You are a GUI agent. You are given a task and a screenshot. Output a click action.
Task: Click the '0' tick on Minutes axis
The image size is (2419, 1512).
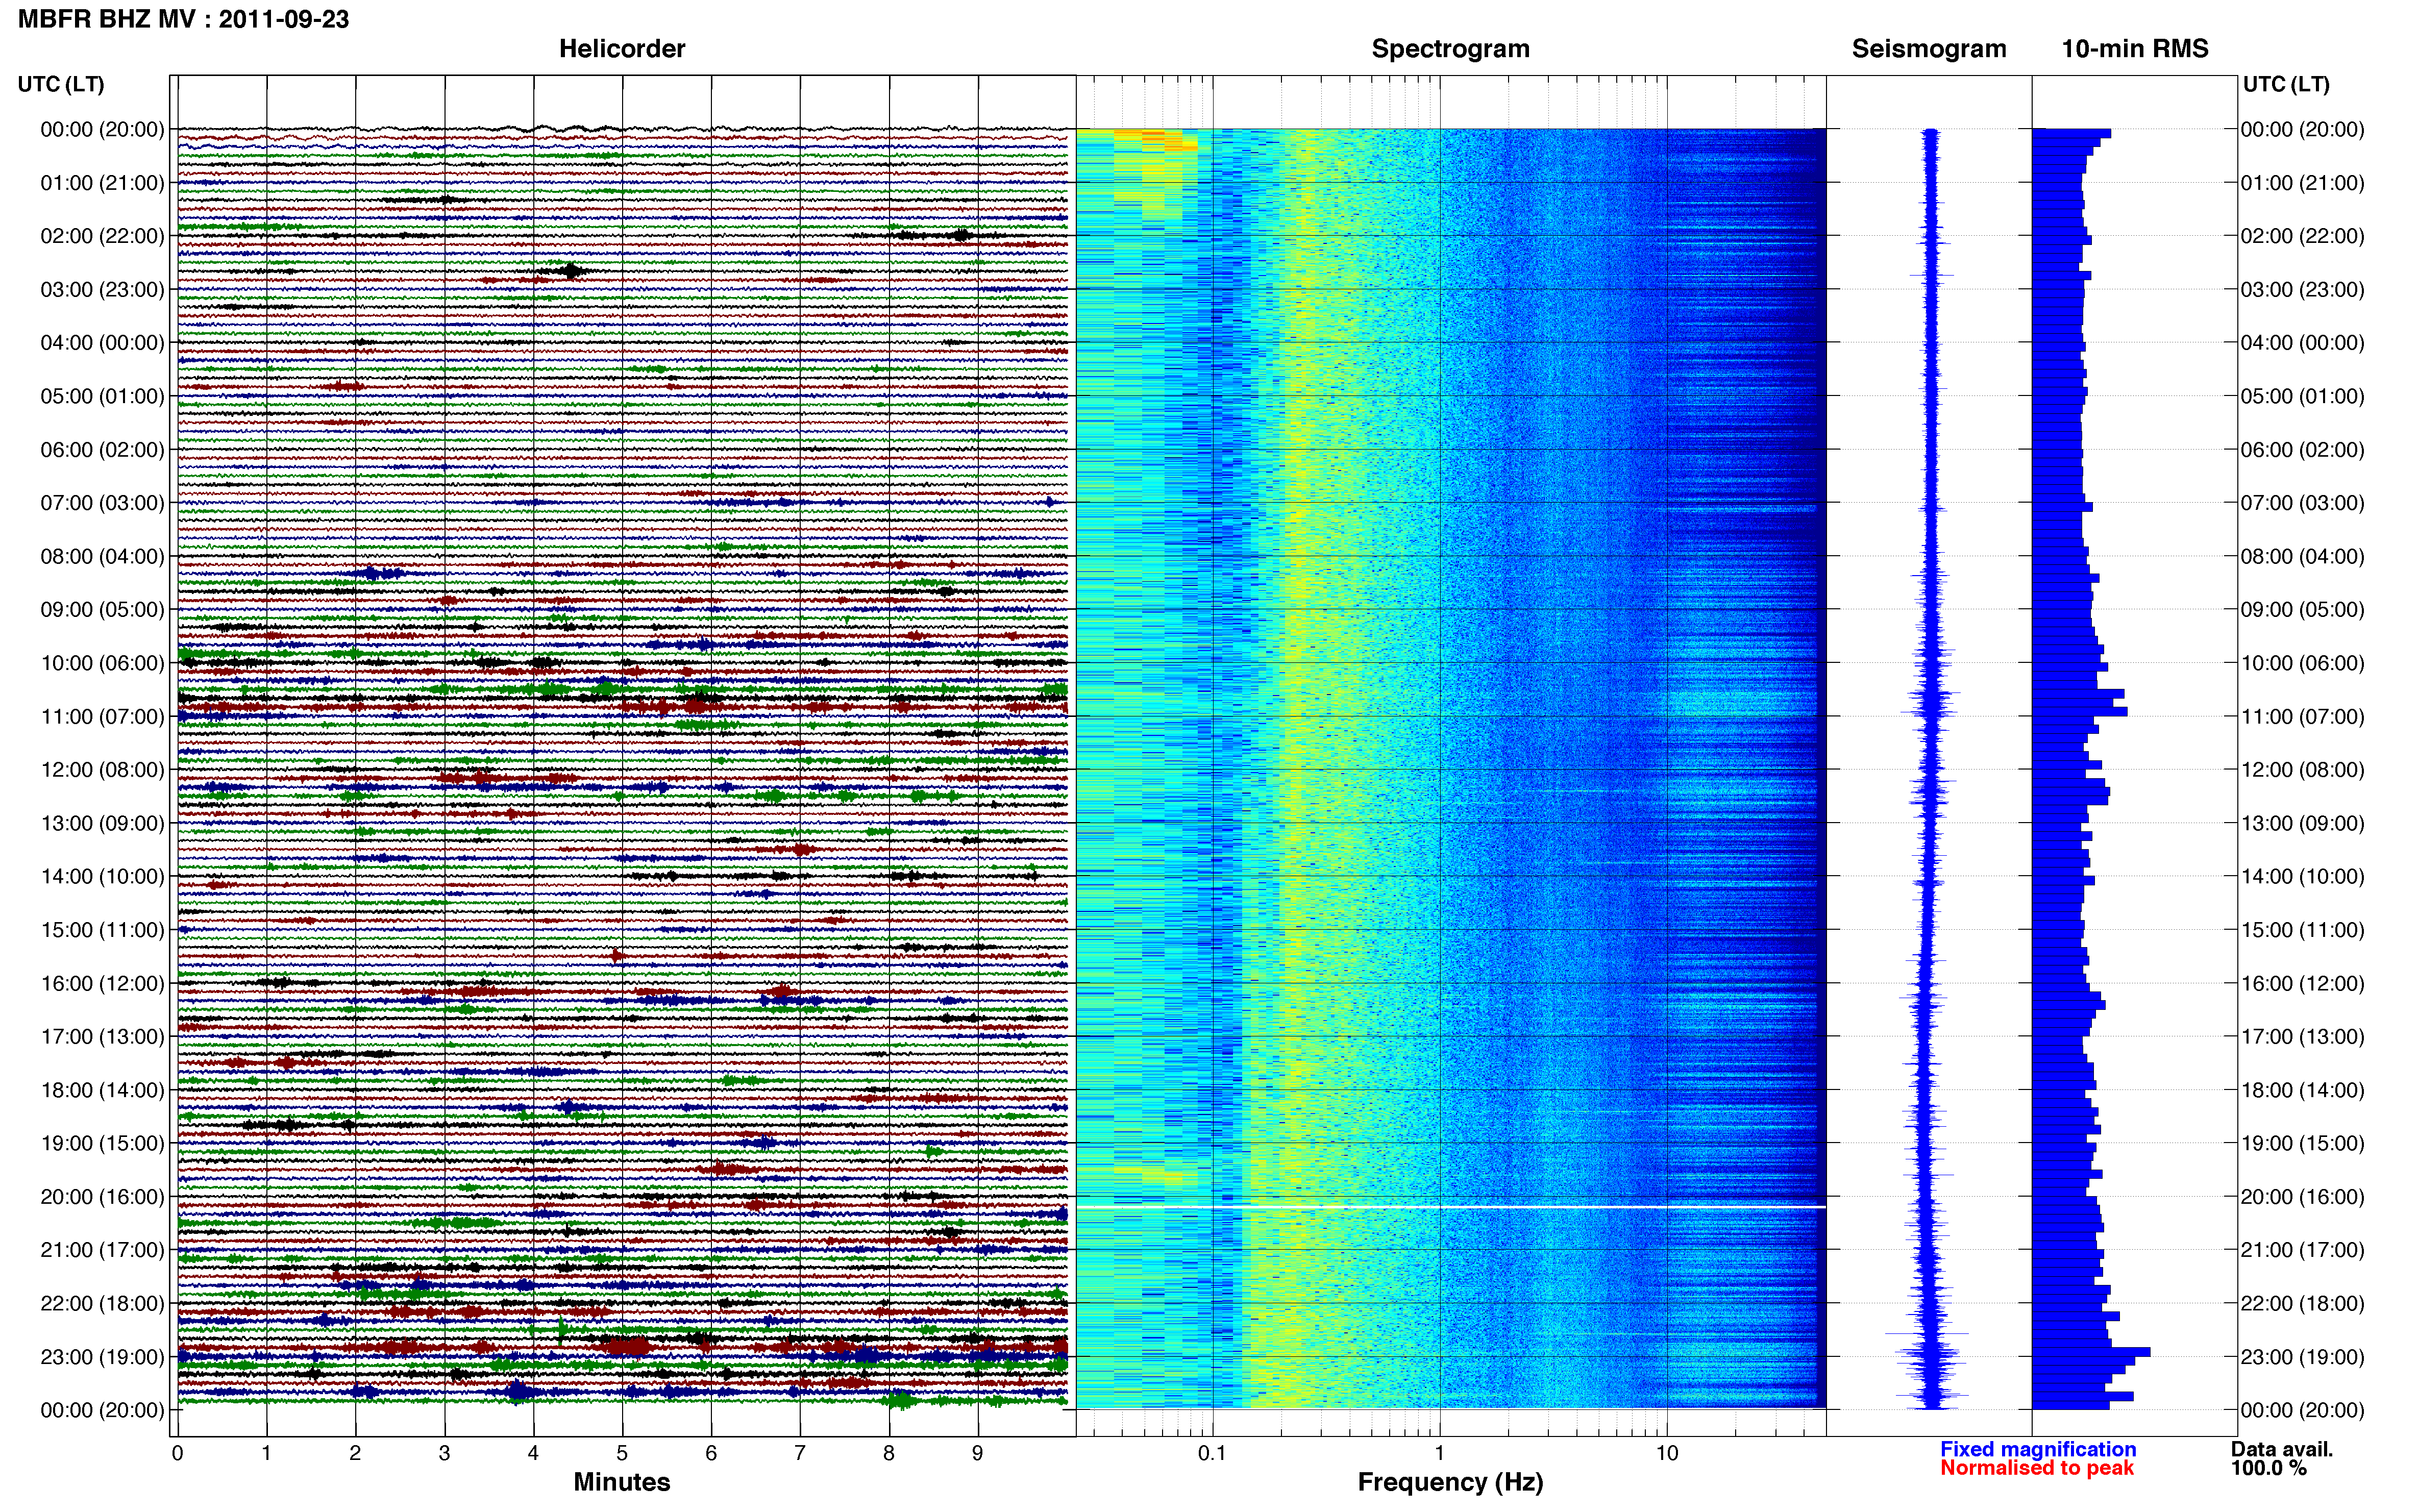click(x=177, y=1454)
